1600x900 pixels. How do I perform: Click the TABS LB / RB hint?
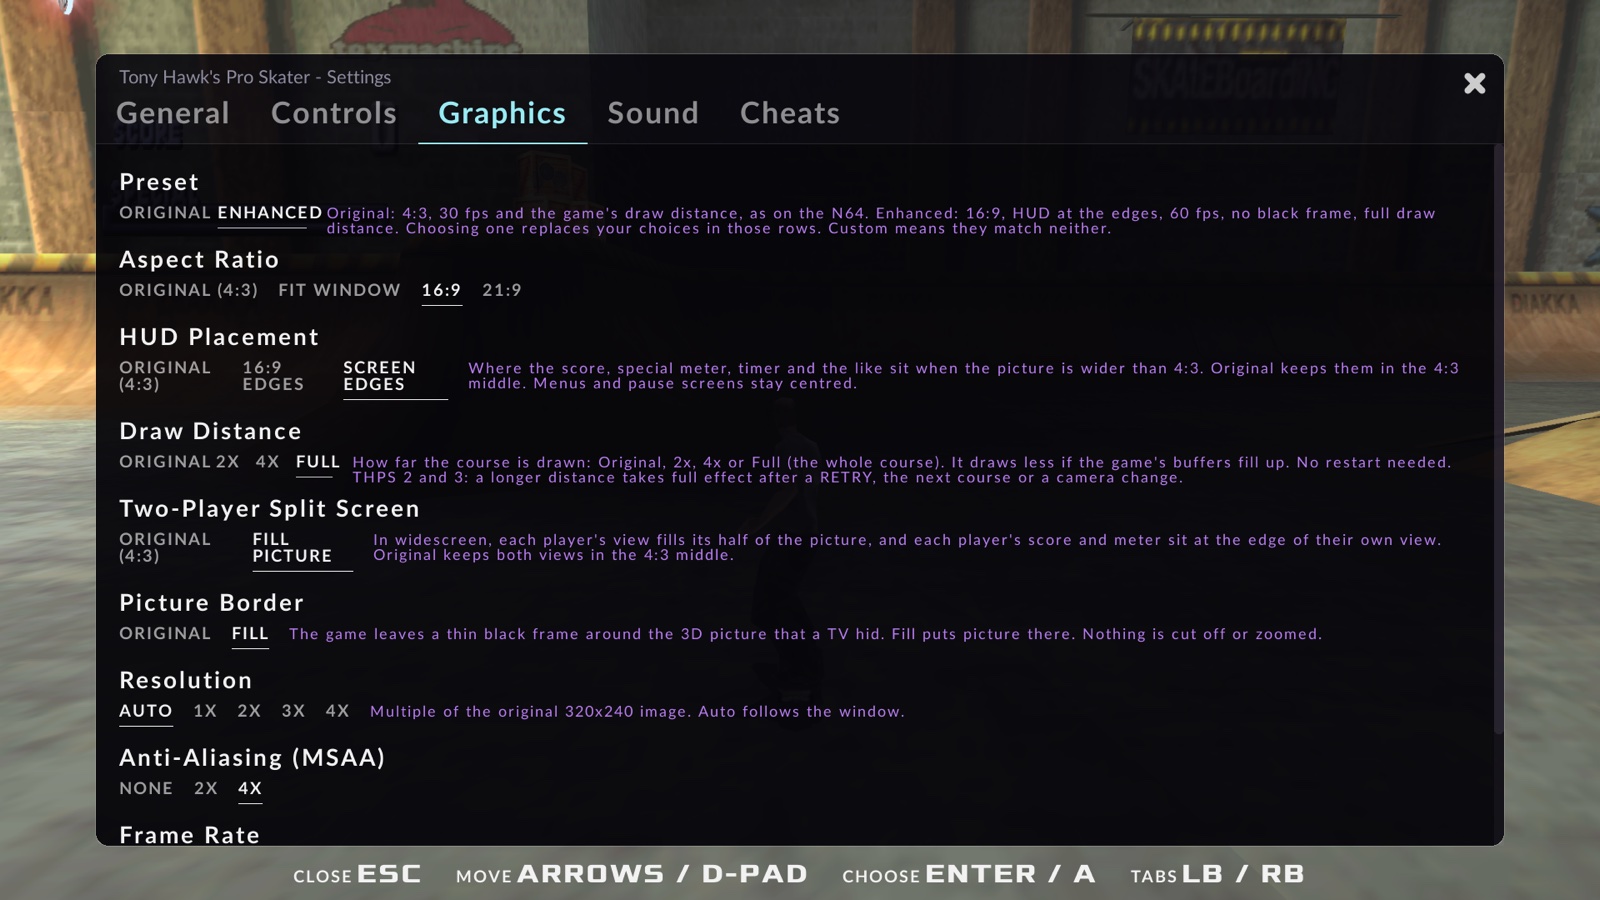(1217, 874)
